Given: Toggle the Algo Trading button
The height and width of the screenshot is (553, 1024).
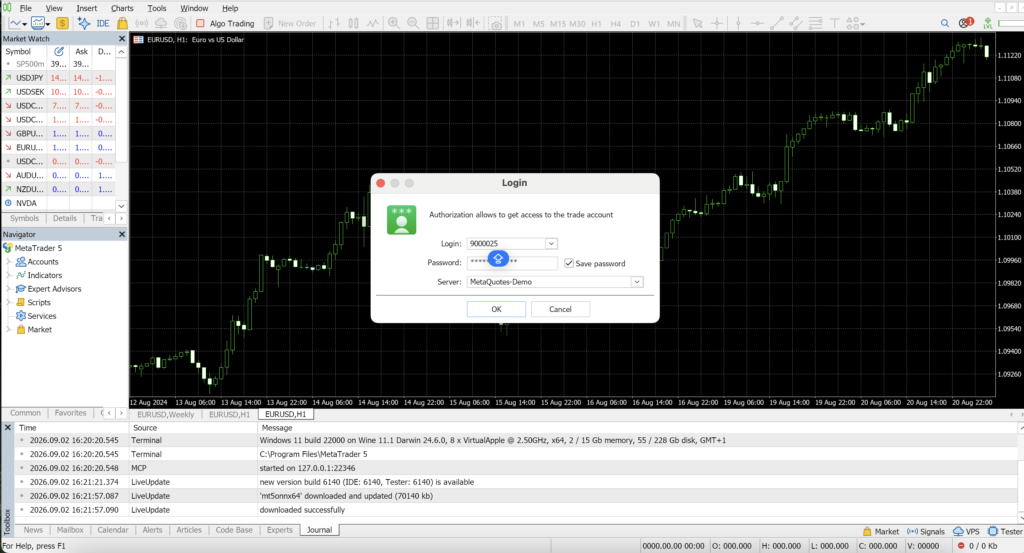Looking at the screenshot, I should coord(225,24).
